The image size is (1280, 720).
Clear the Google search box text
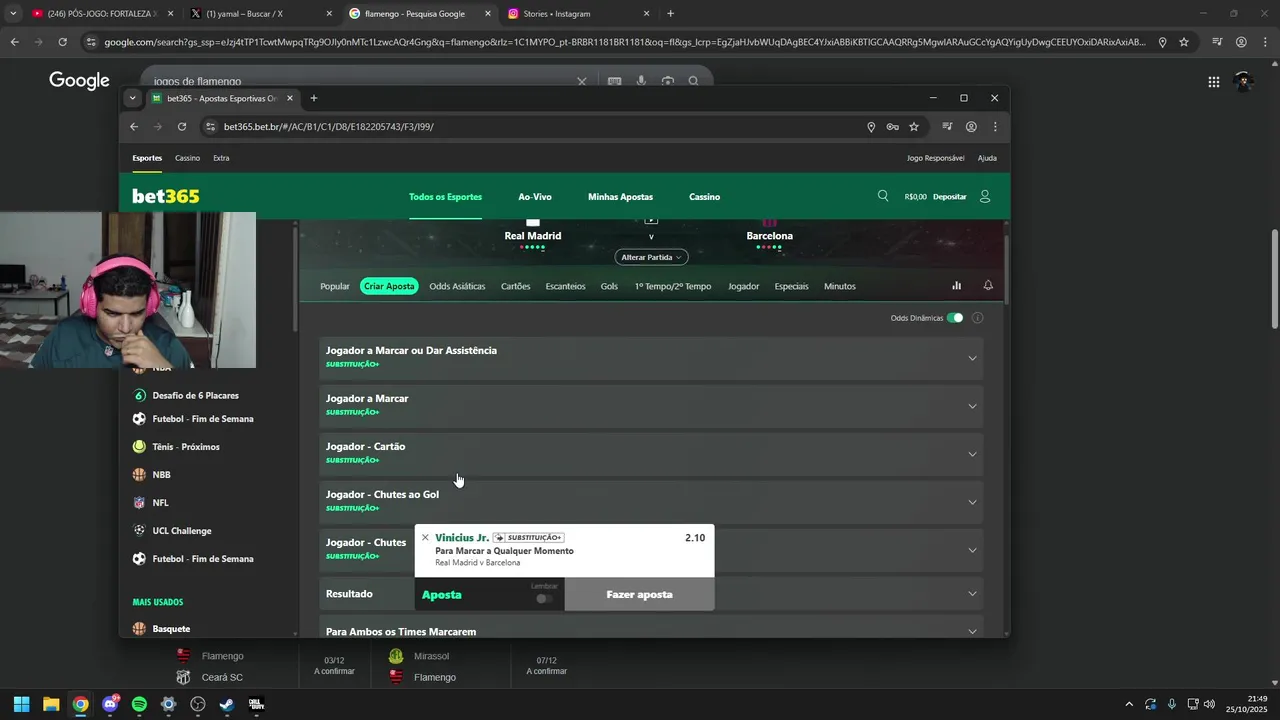coord(581,81)
